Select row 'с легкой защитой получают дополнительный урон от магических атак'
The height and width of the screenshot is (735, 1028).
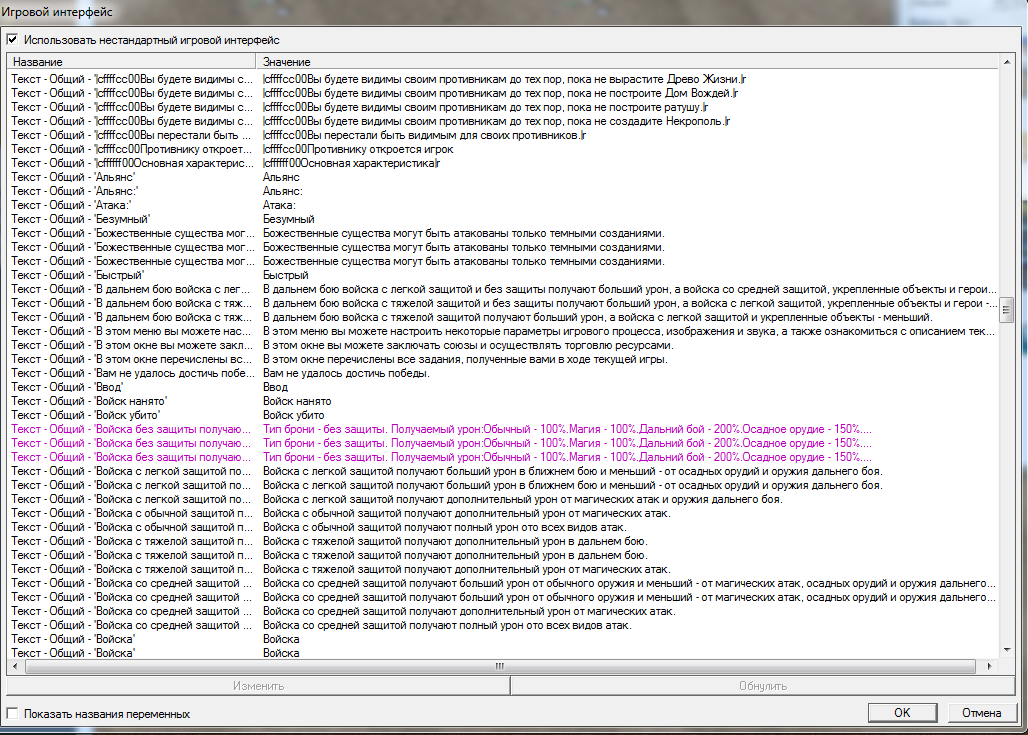click(503, 499)
